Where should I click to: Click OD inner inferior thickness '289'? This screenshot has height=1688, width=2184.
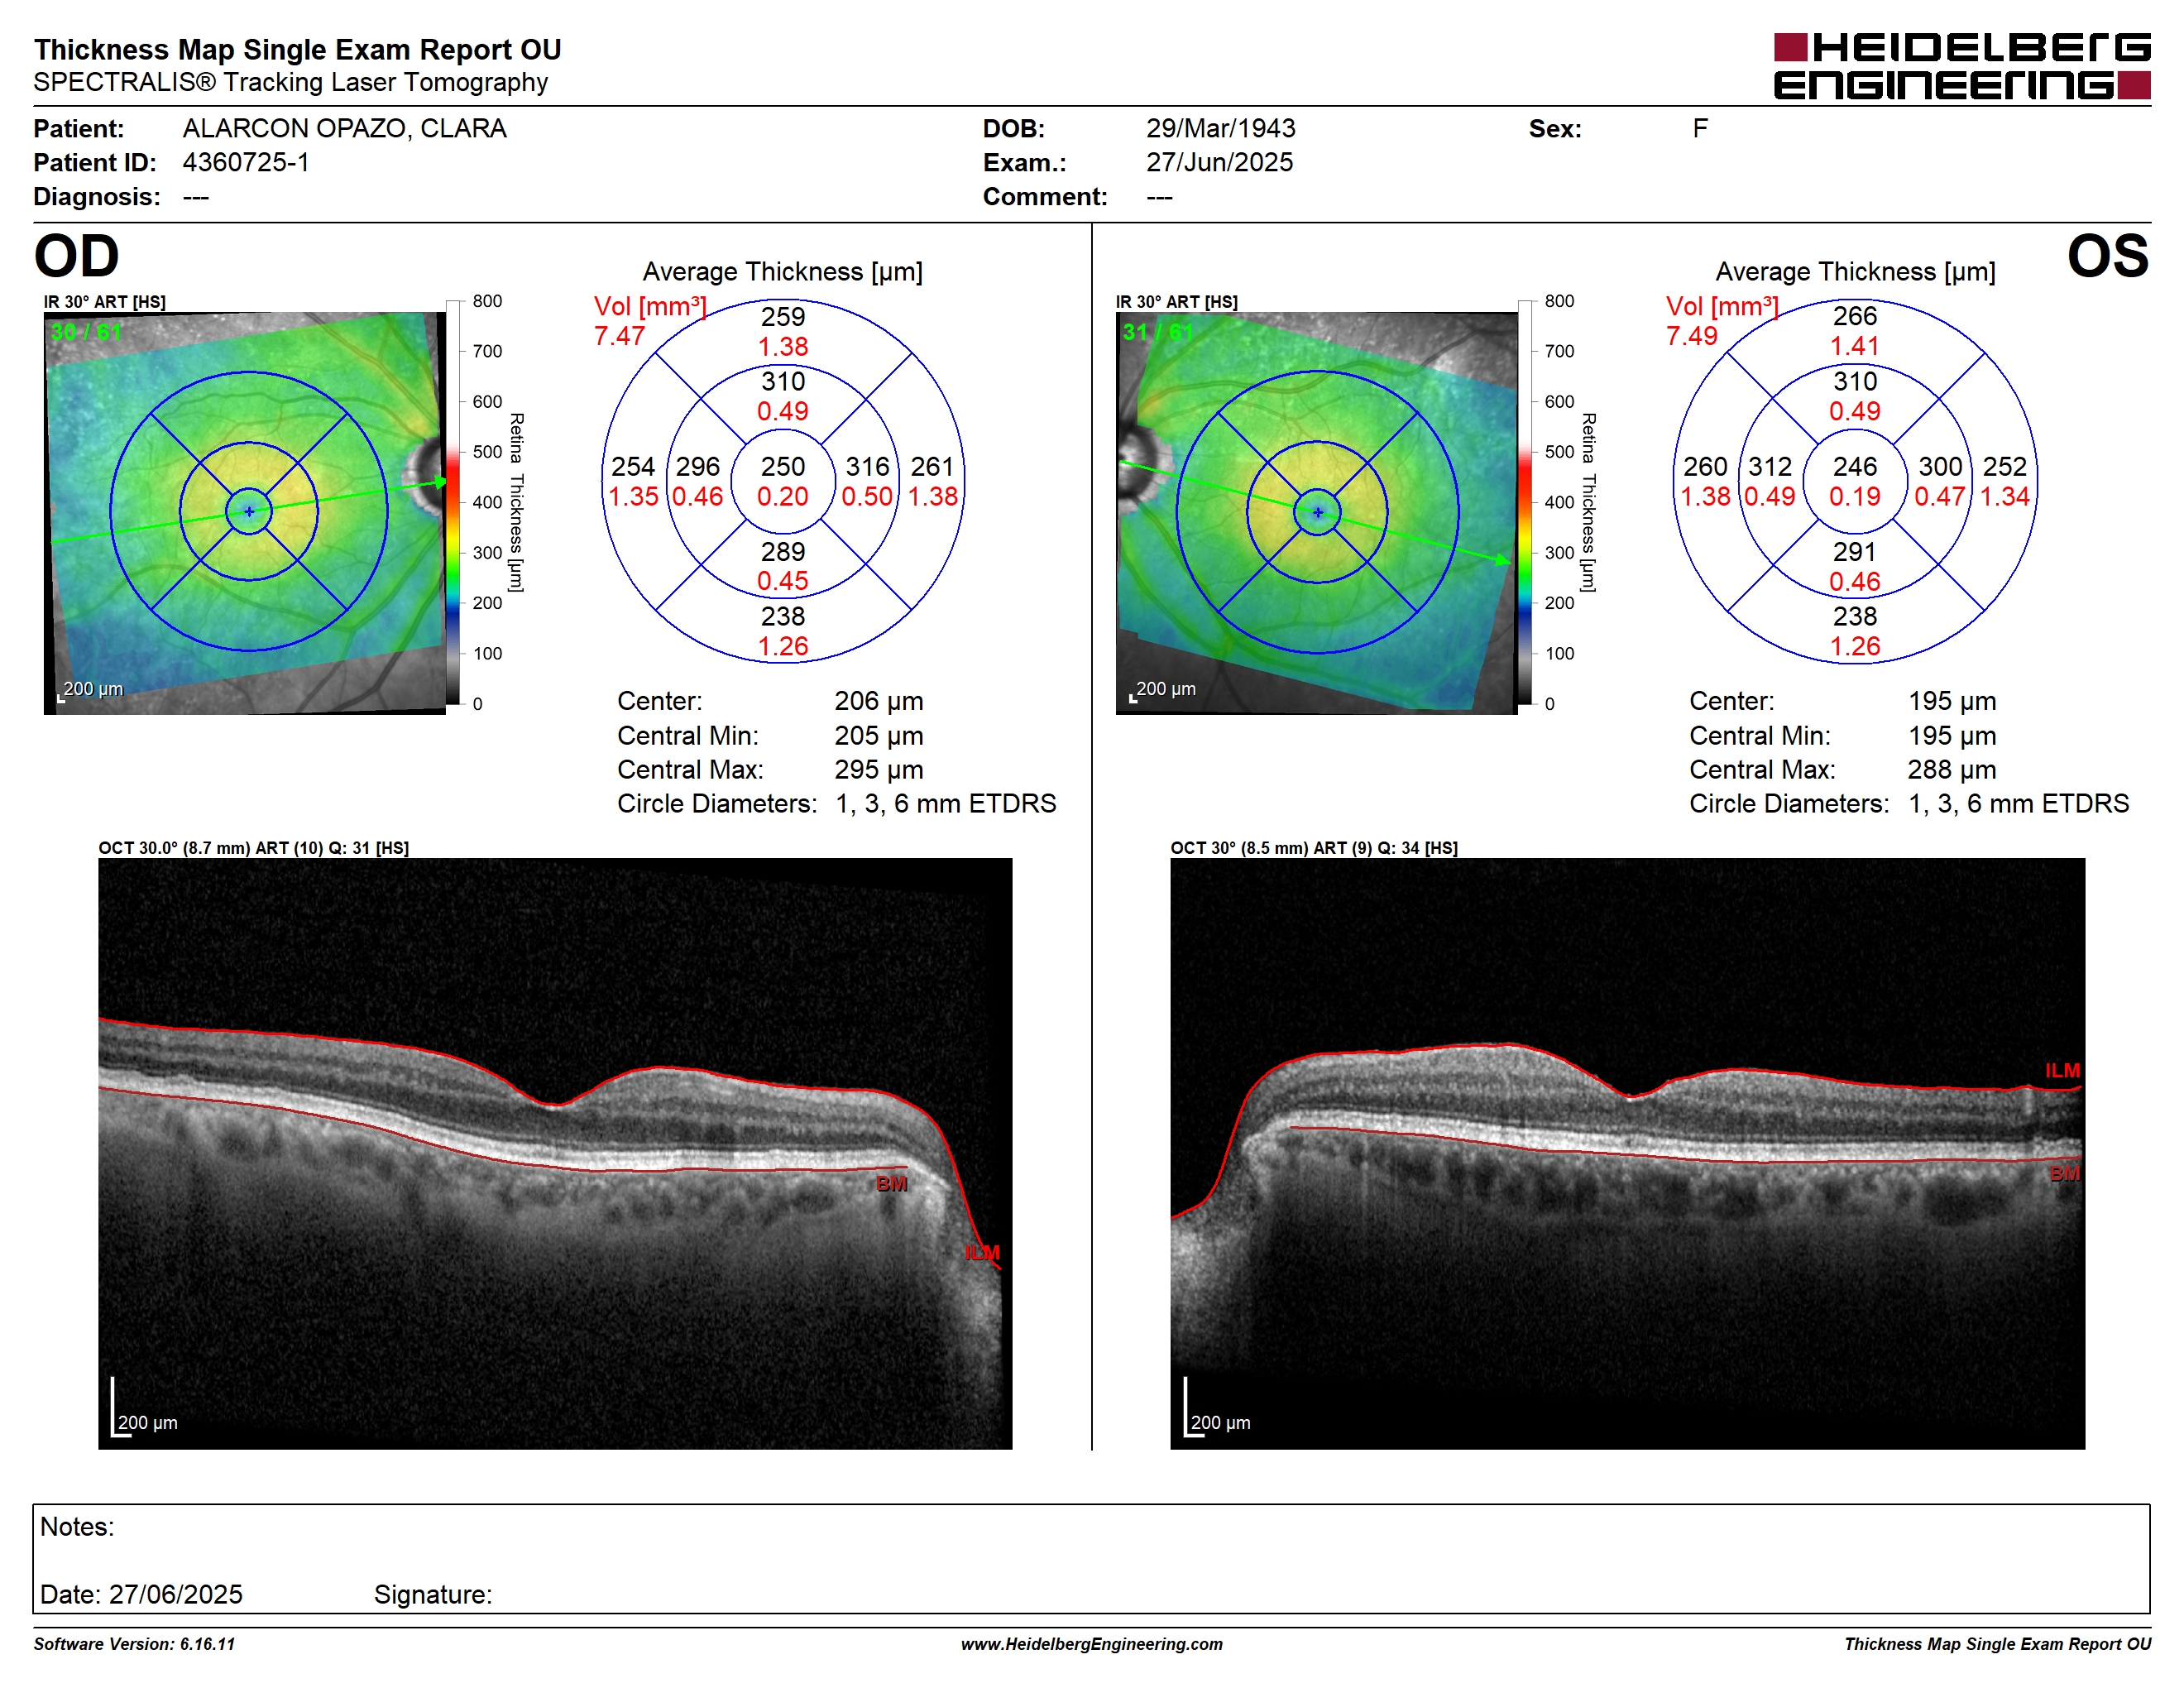[x=783, y=552]
